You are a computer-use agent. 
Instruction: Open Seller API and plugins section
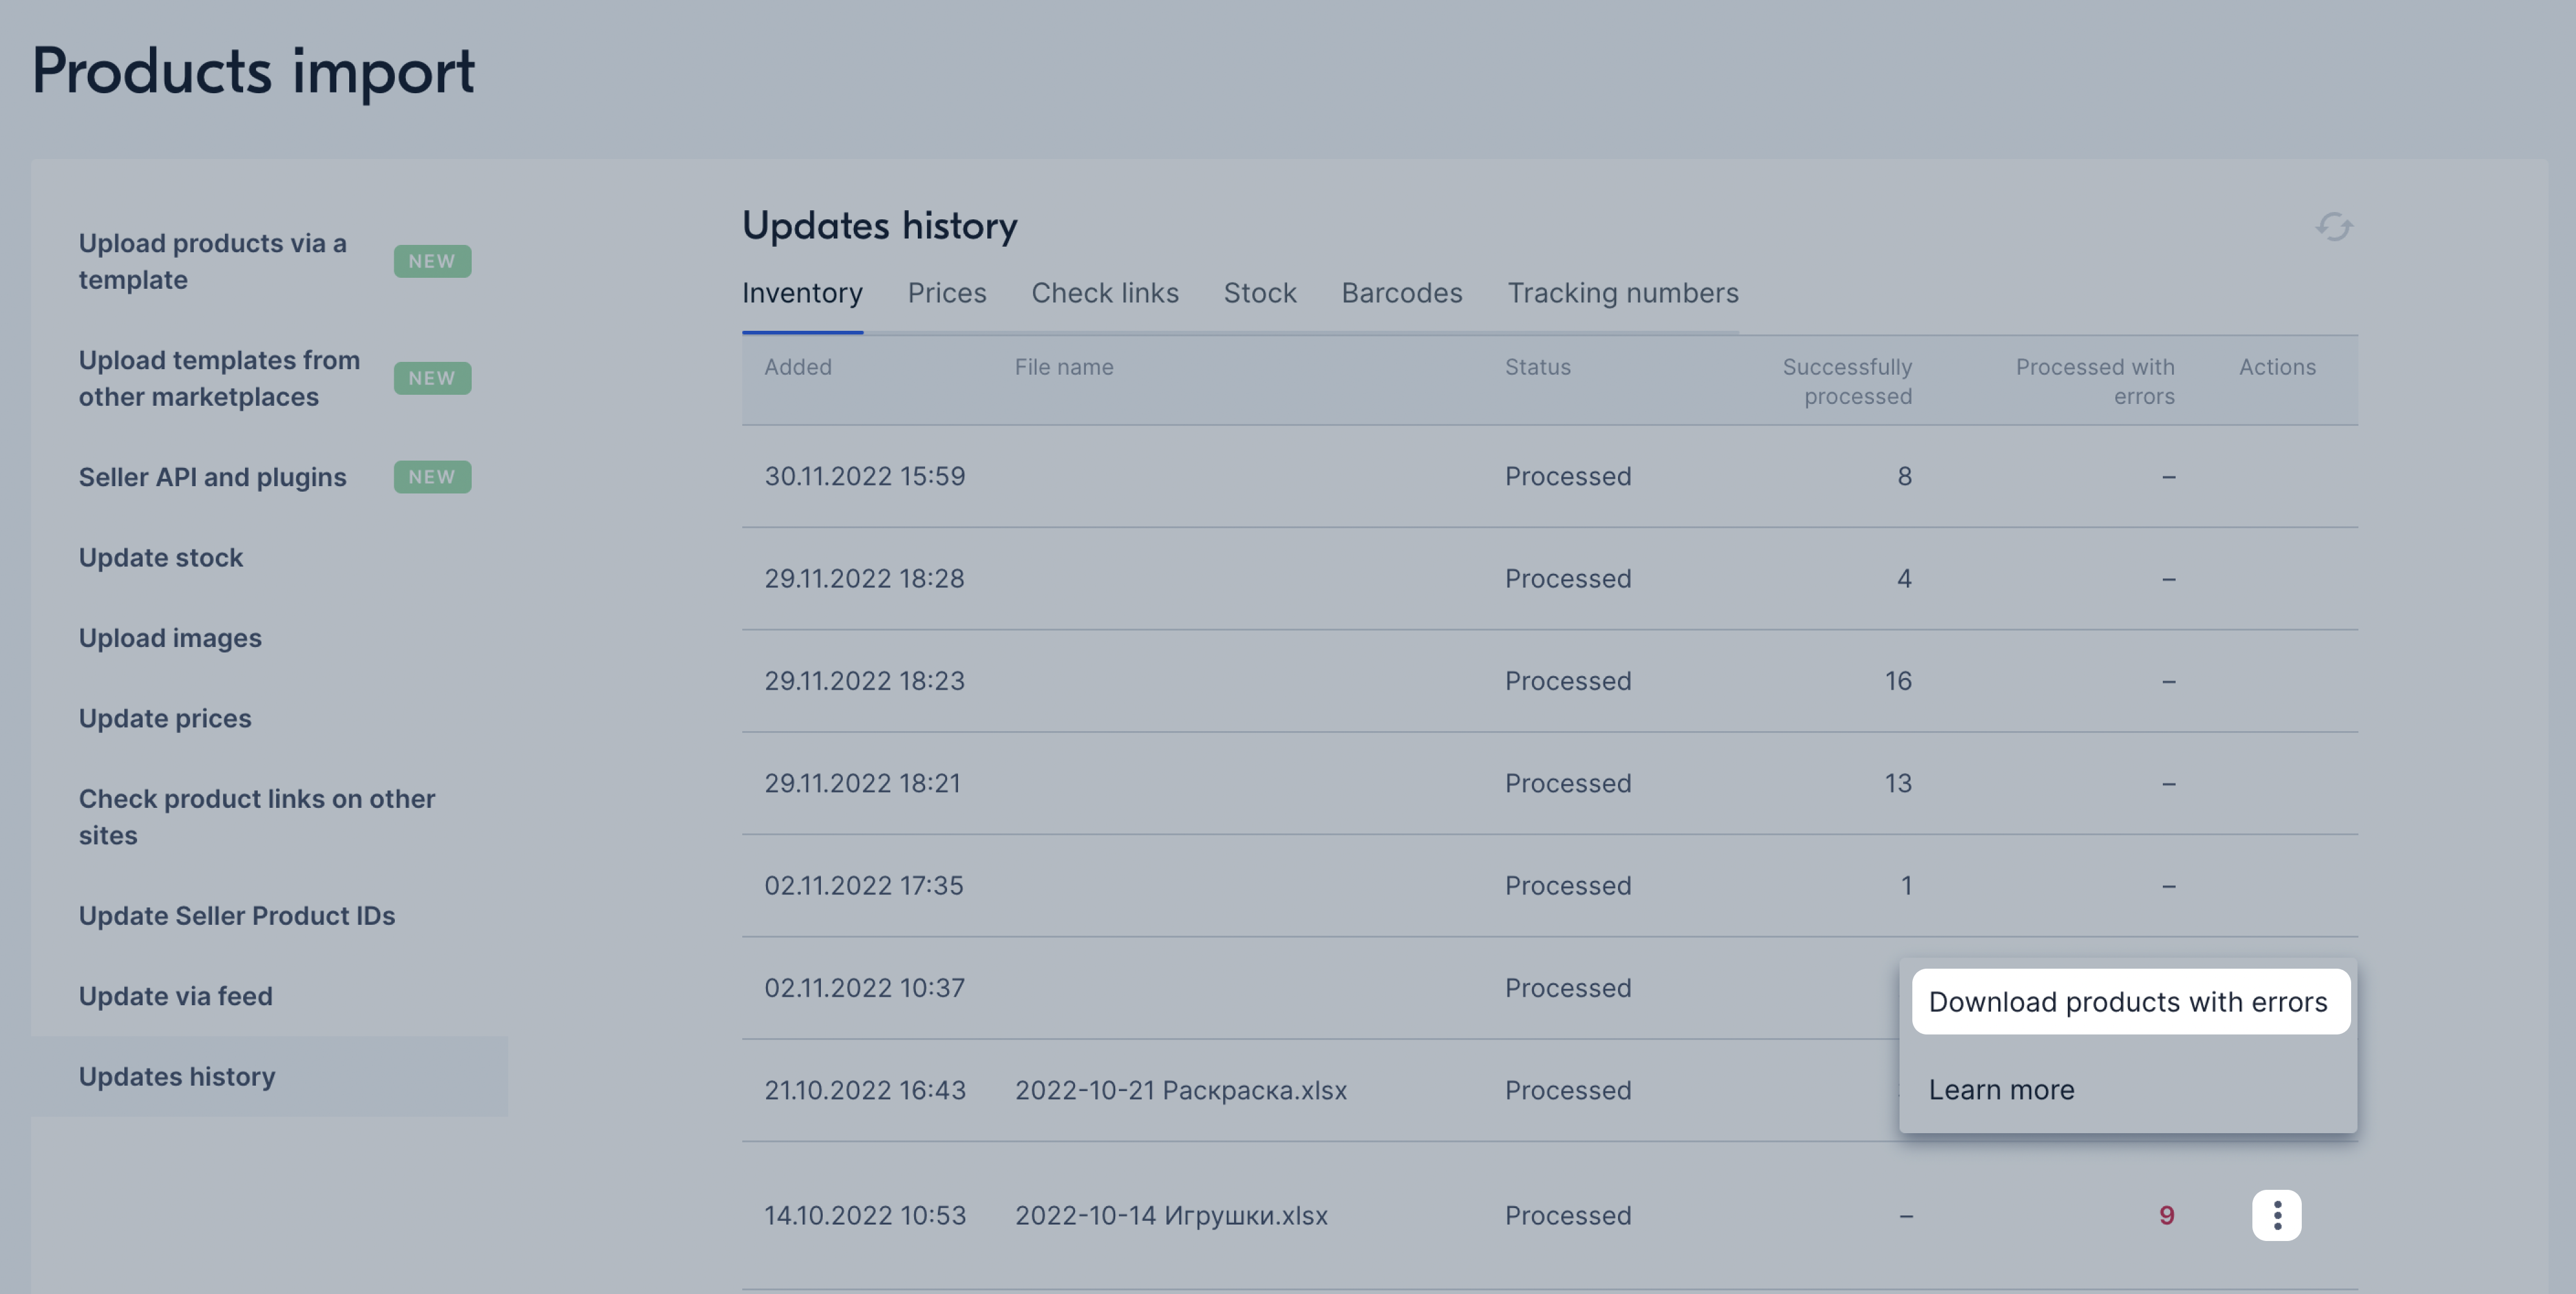click(x=212, y=477)
